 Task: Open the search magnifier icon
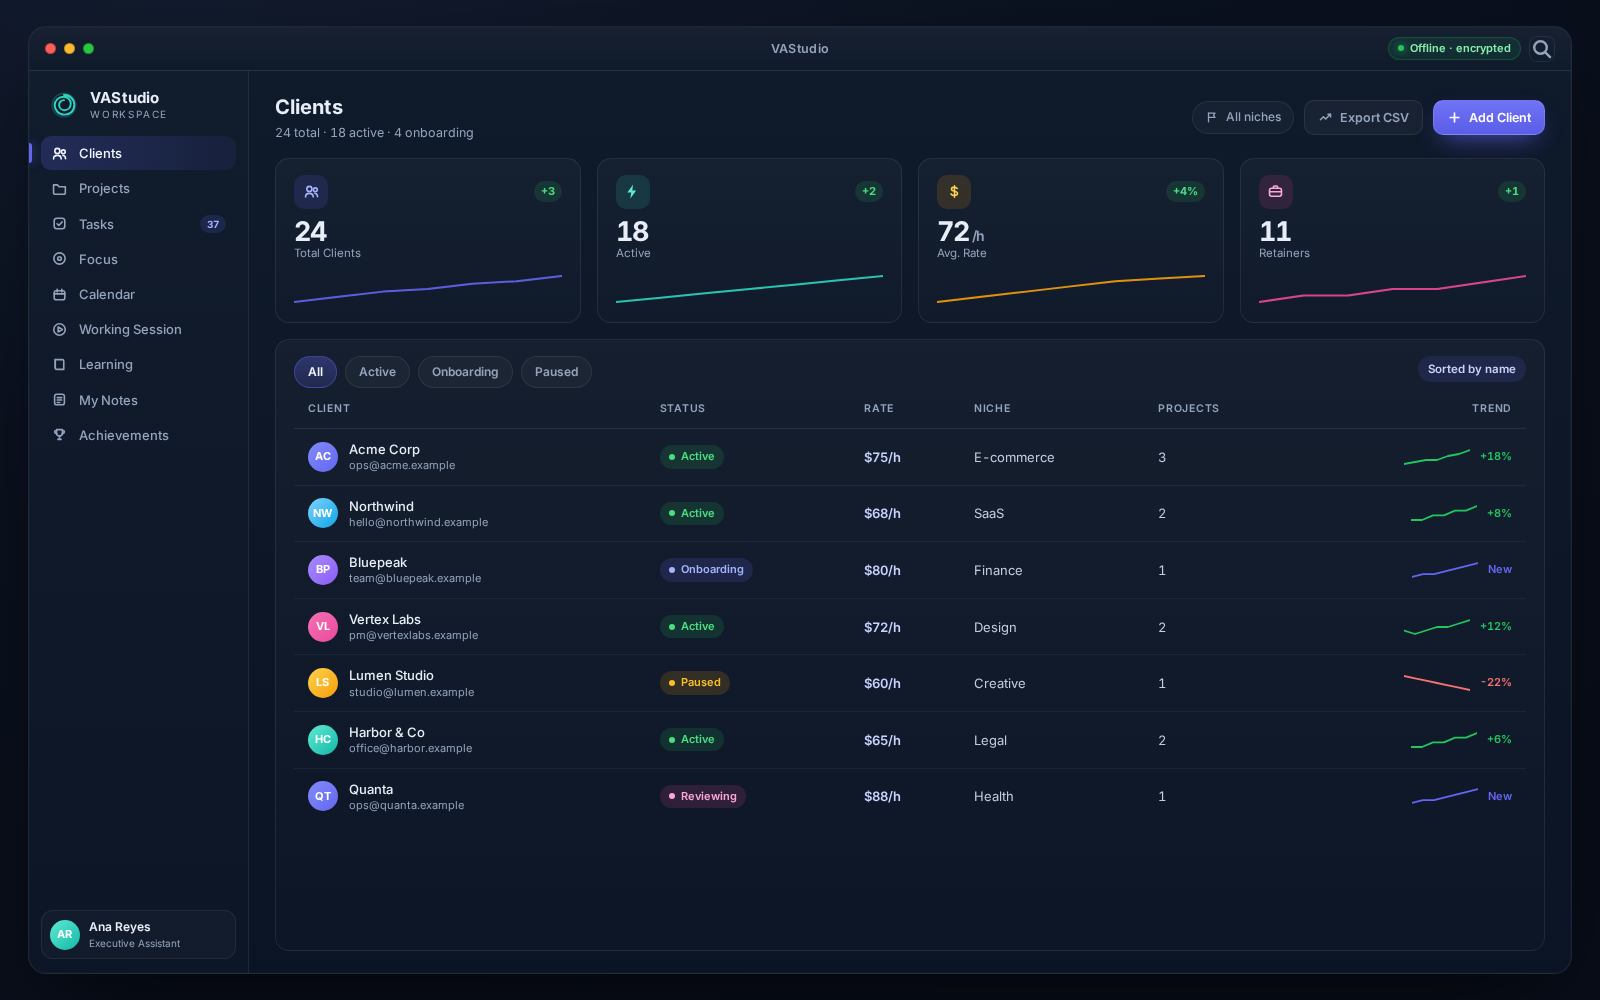(1542, 49)
